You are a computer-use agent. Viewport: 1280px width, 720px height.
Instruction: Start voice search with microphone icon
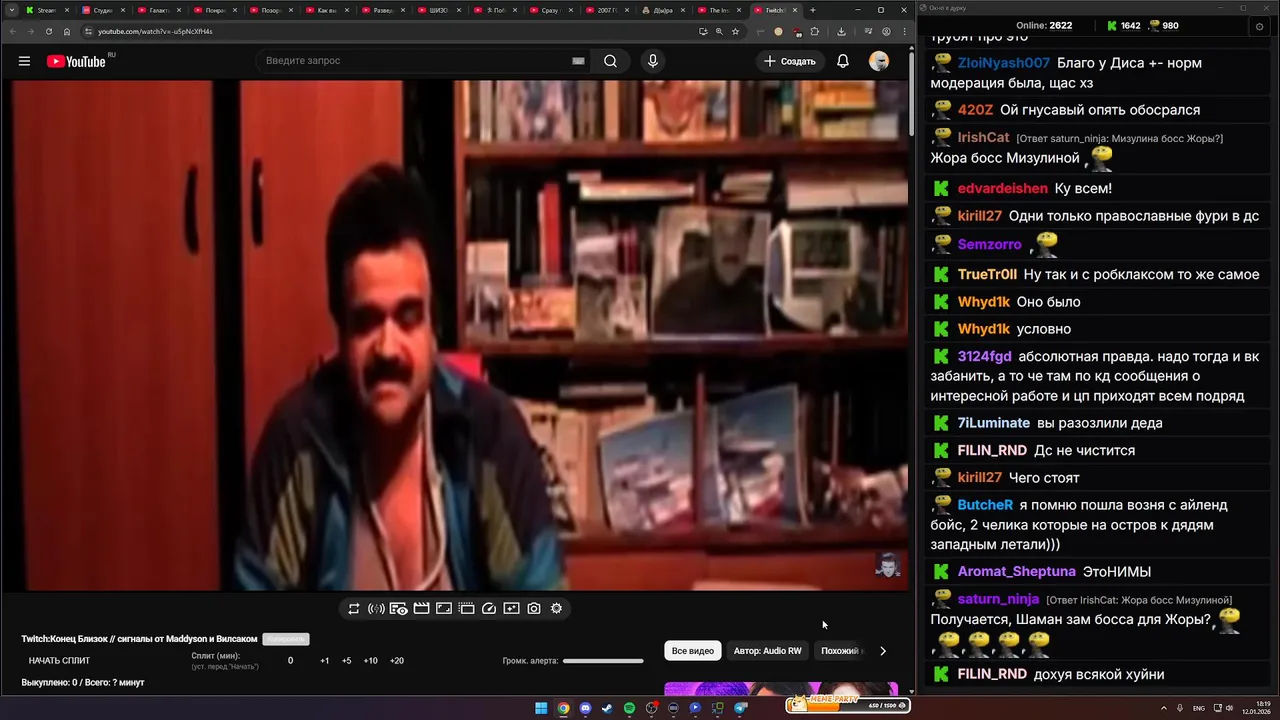[653, 61]
